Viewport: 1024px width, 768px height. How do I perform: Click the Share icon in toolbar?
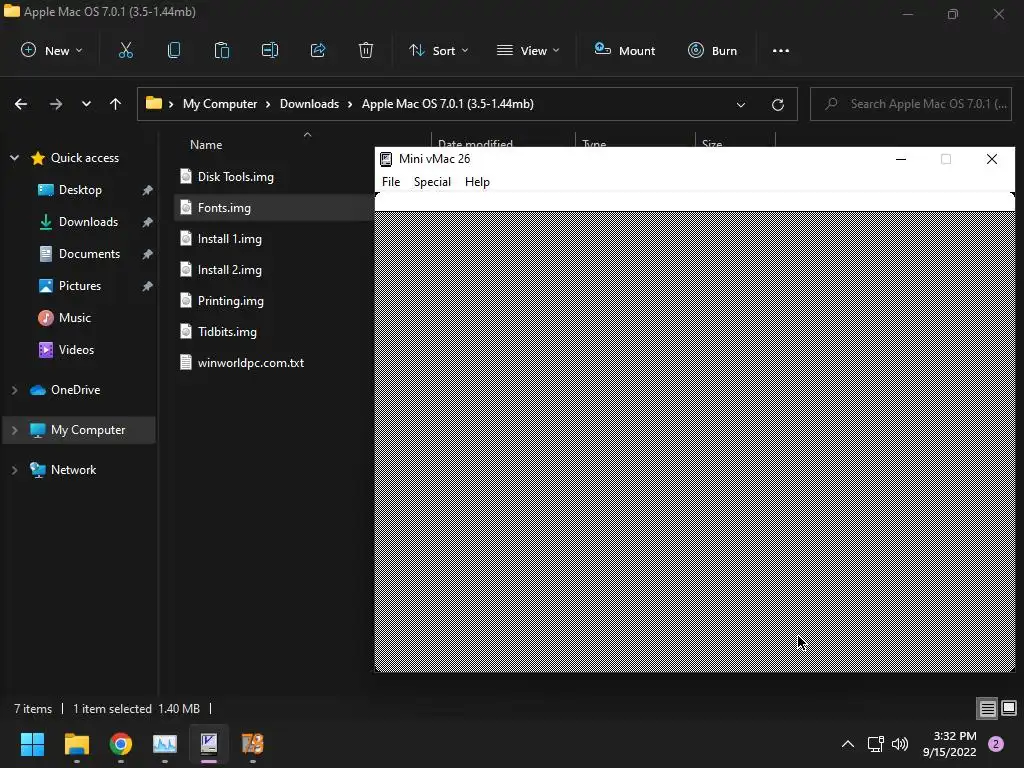tap(318, 50)
